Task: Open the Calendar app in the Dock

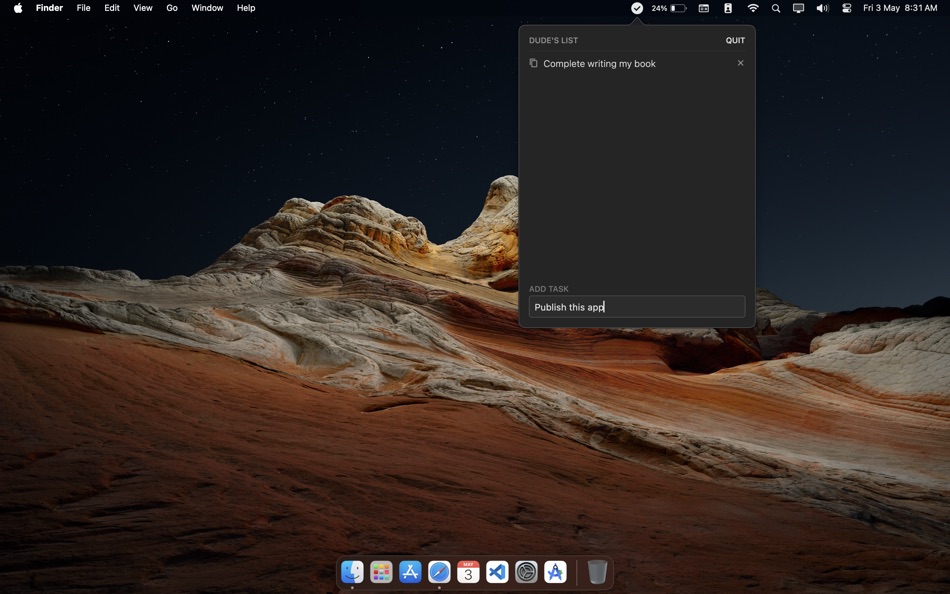Action: pos(467,572)
